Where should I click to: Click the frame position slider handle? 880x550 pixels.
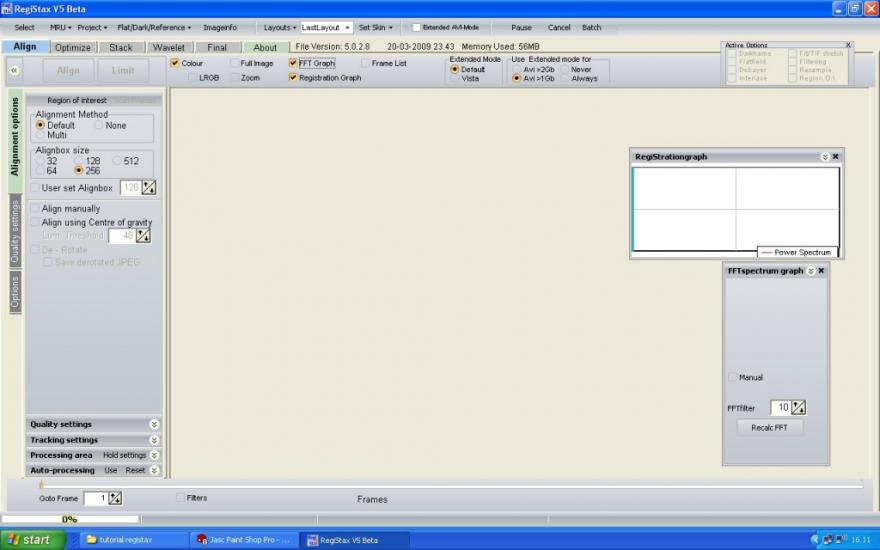[41, 485]
